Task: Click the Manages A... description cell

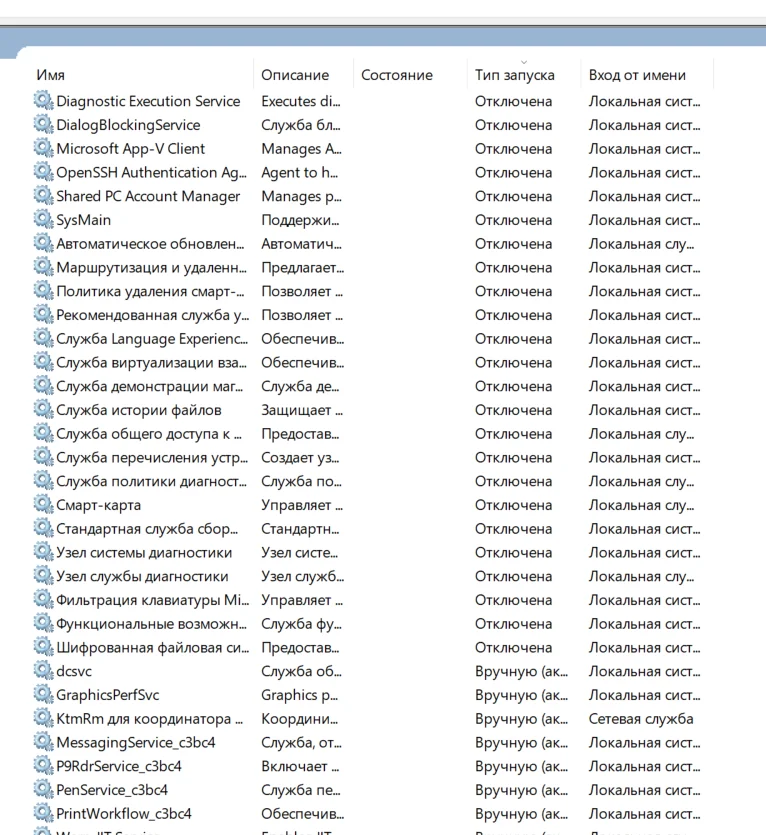Action: [x=301, y=149]
